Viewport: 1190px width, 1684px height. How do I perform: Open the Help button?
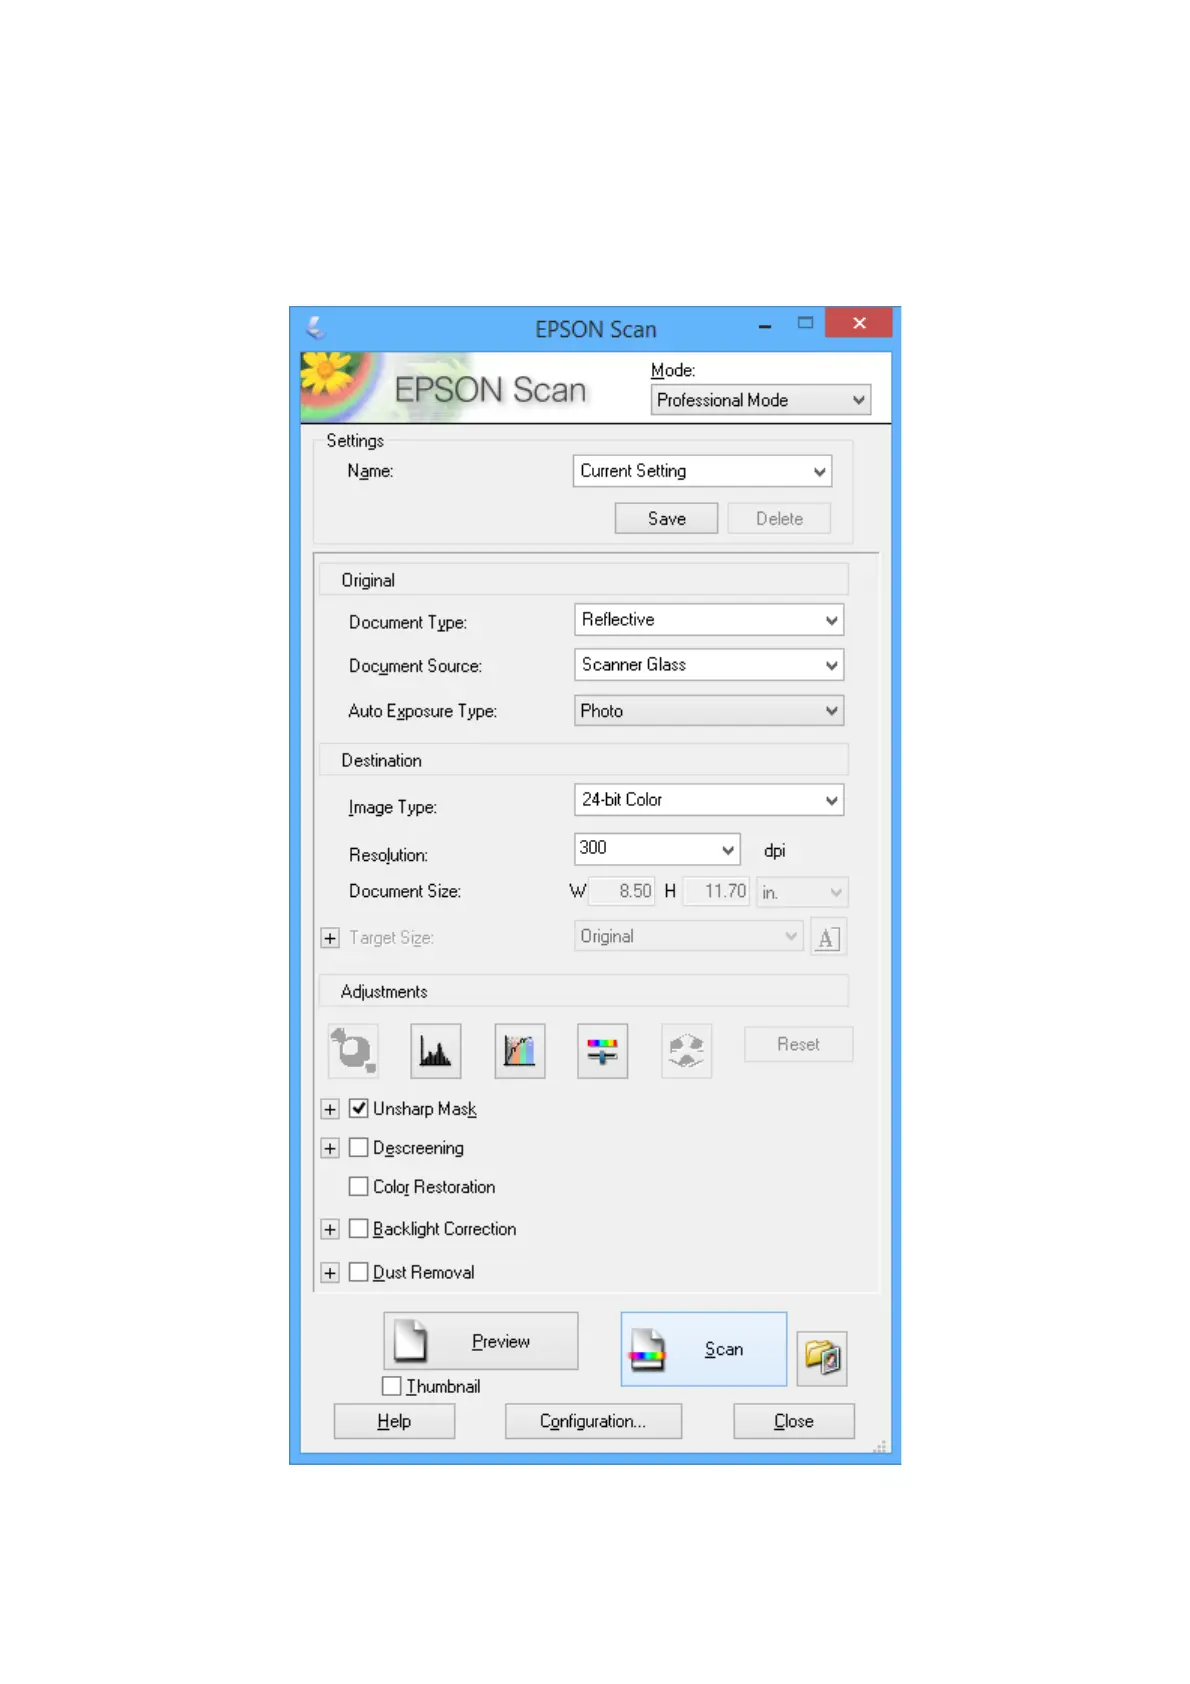pos(394,1421)
